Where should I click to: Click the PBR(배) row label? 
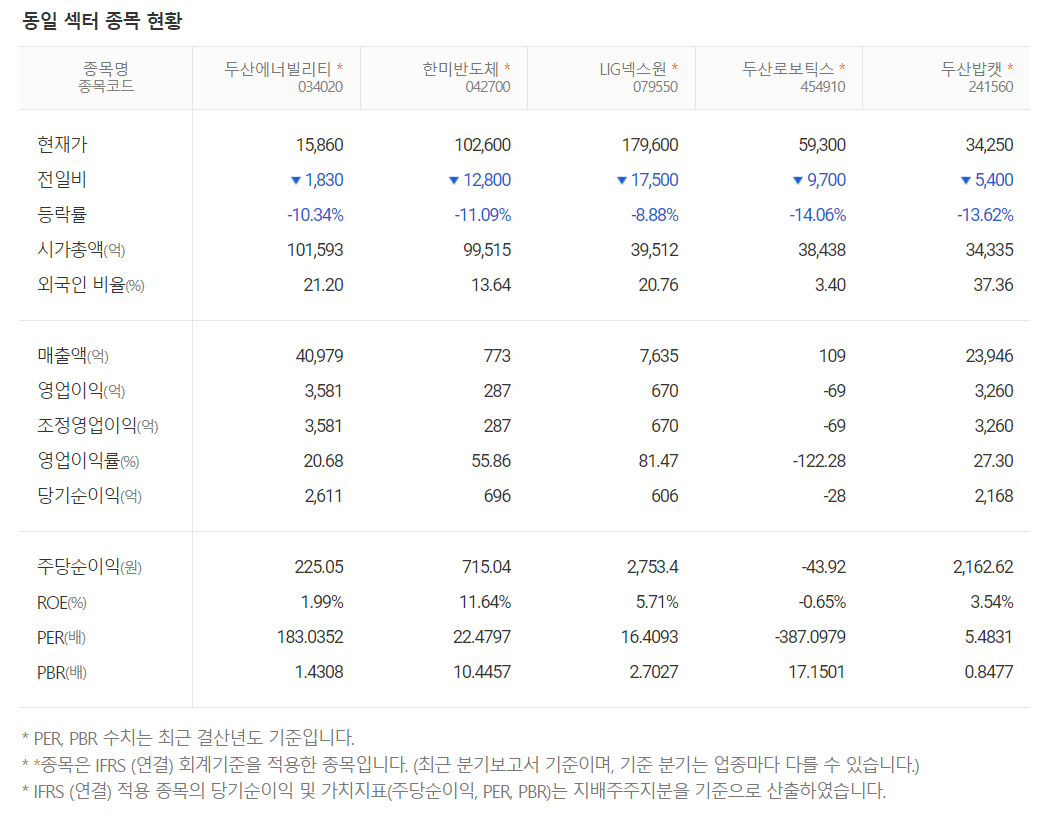tap(62, 673)
